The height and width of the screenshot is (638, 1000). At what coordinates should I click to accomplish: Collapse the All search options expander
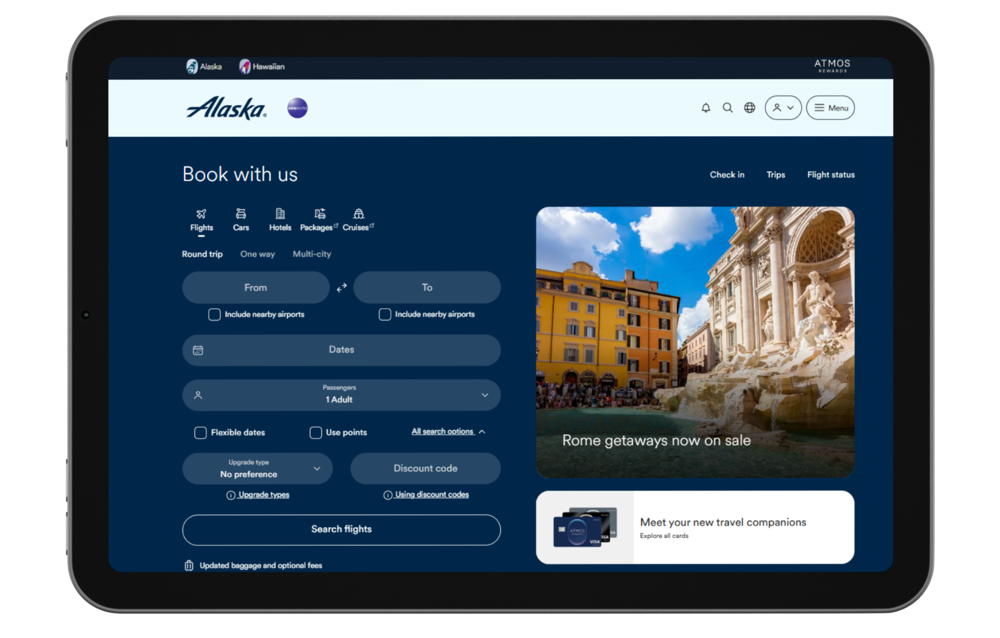click(x=448, y=432)
